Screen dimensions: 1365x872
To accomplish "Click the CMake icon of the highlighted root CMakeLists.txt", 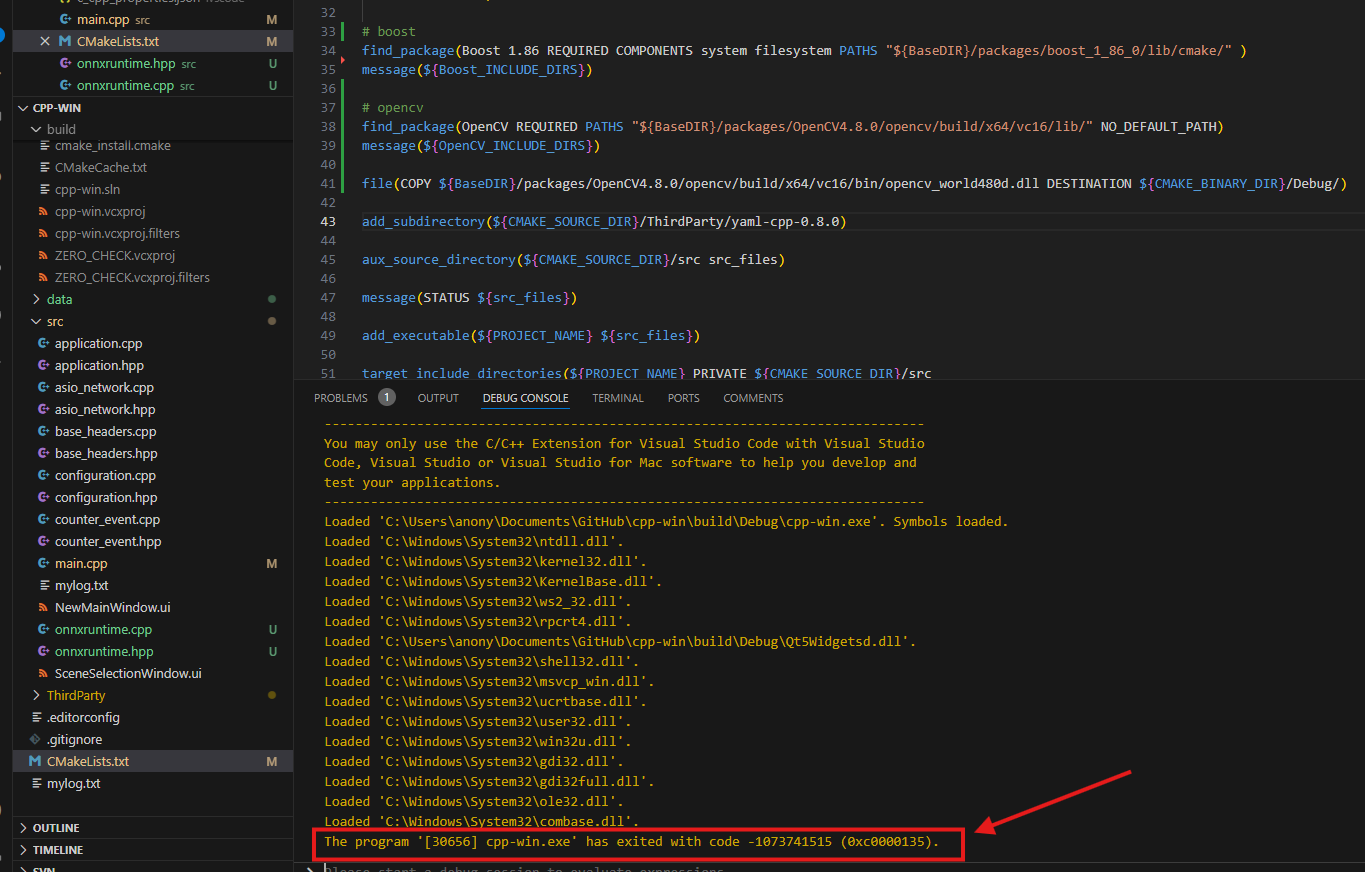I will pos(36,762).
